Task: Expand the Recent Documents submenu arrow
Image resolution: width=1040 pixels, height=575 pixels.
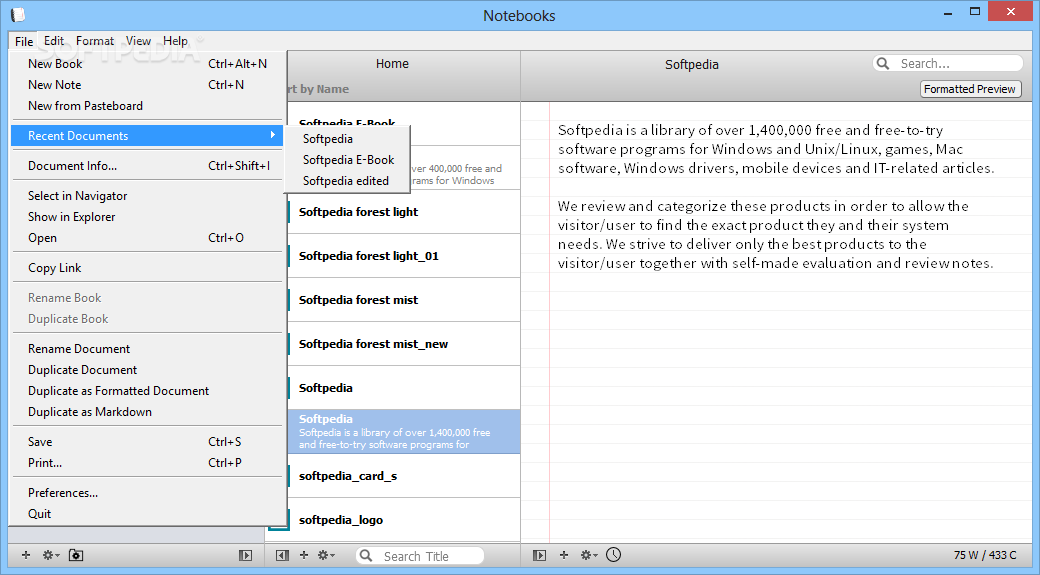Action: coord(273,135)
